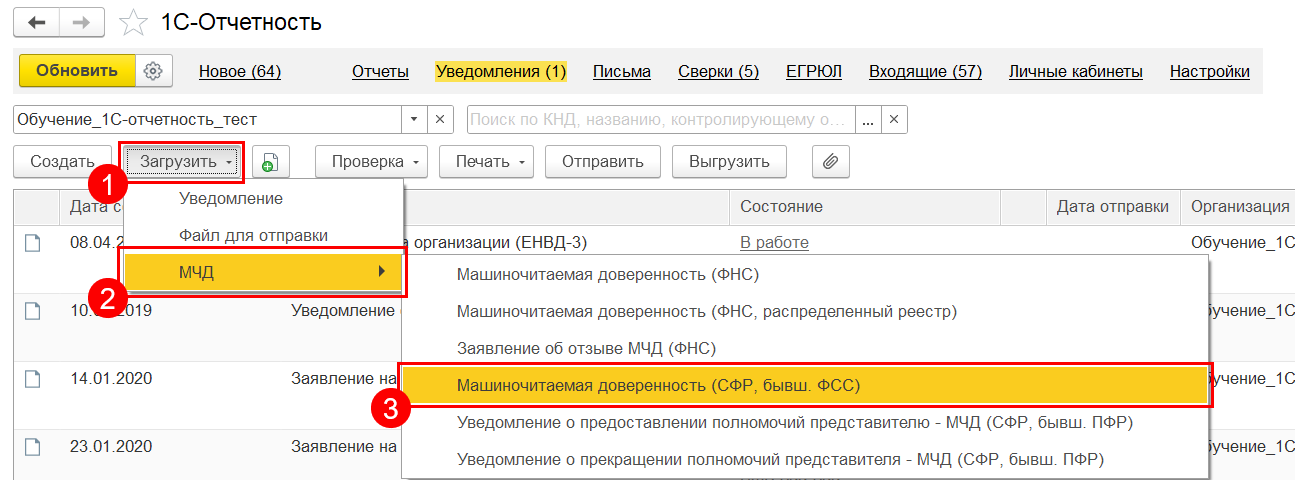Click the back navigation arrow
This screenshot has width=1295, height=480.
point(37,22)
